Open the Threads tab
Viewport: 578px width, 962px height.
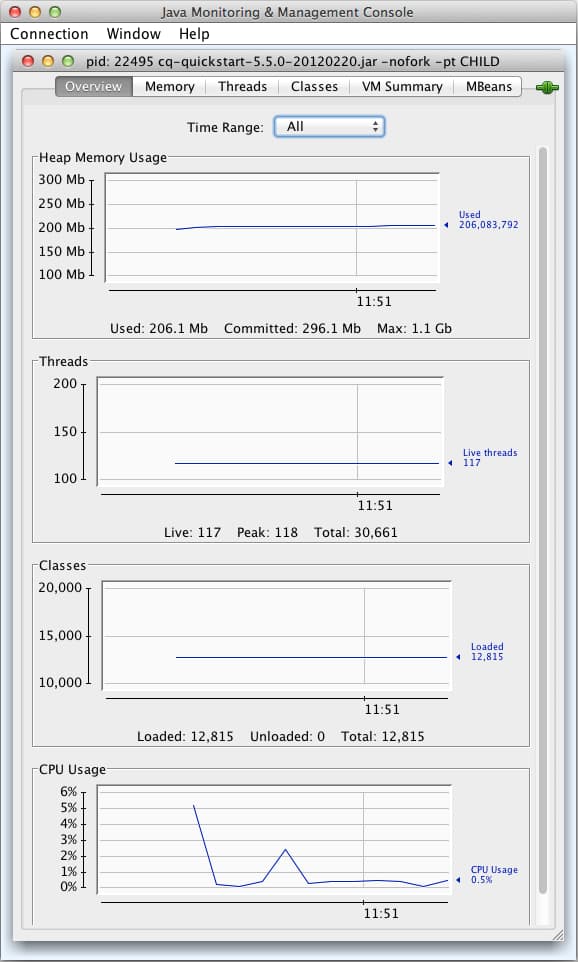[242, 87]
